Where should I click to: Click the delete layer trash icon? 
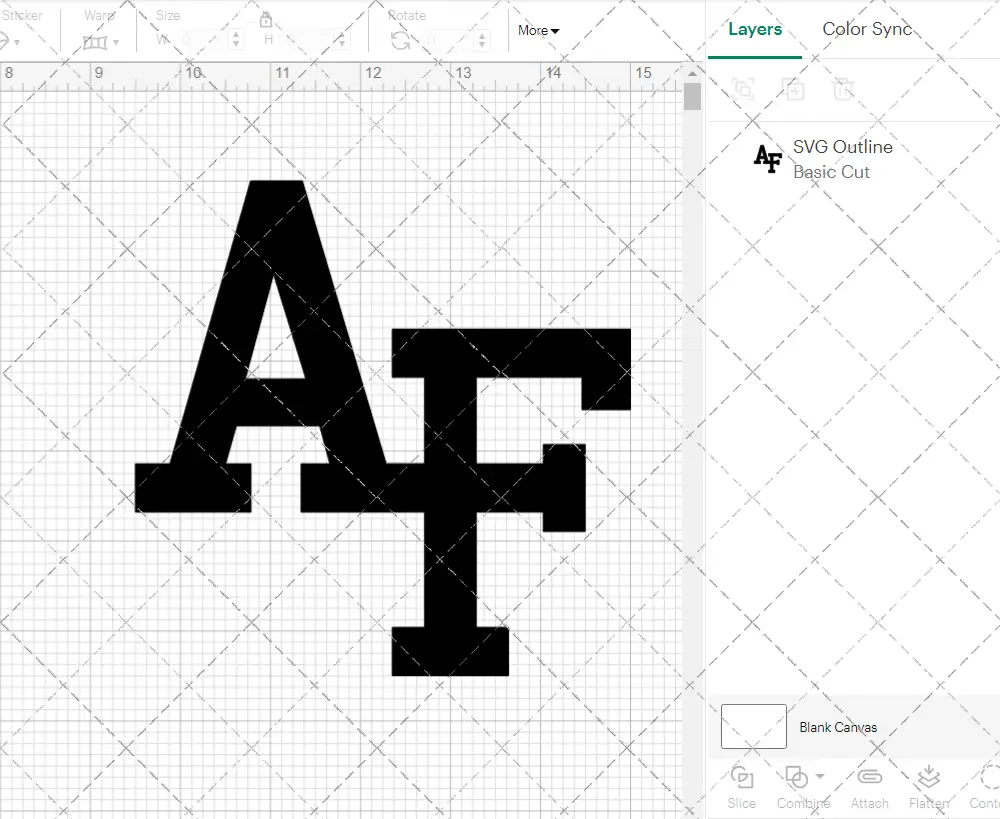click(843, 89)
